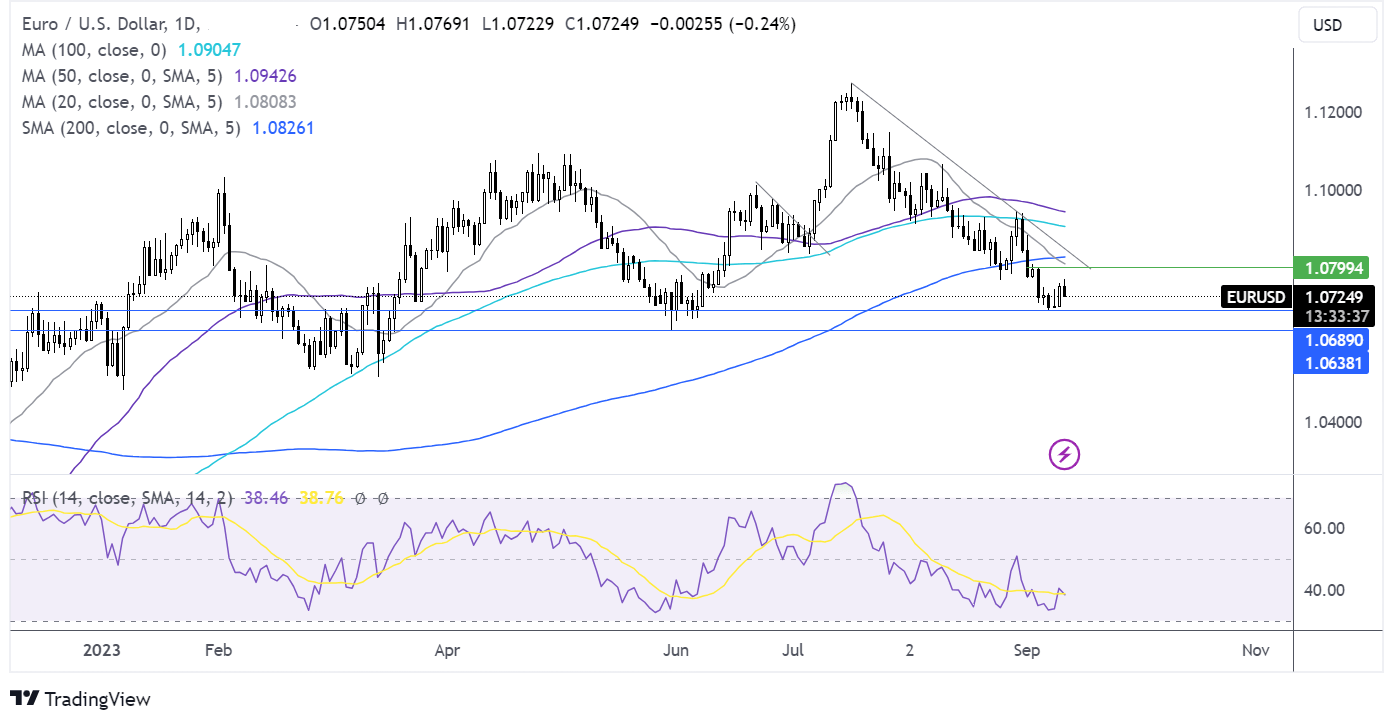The image size is (1398, 721).
Task: Click the EURUSD symbol price label
Action: [1254, 296]
